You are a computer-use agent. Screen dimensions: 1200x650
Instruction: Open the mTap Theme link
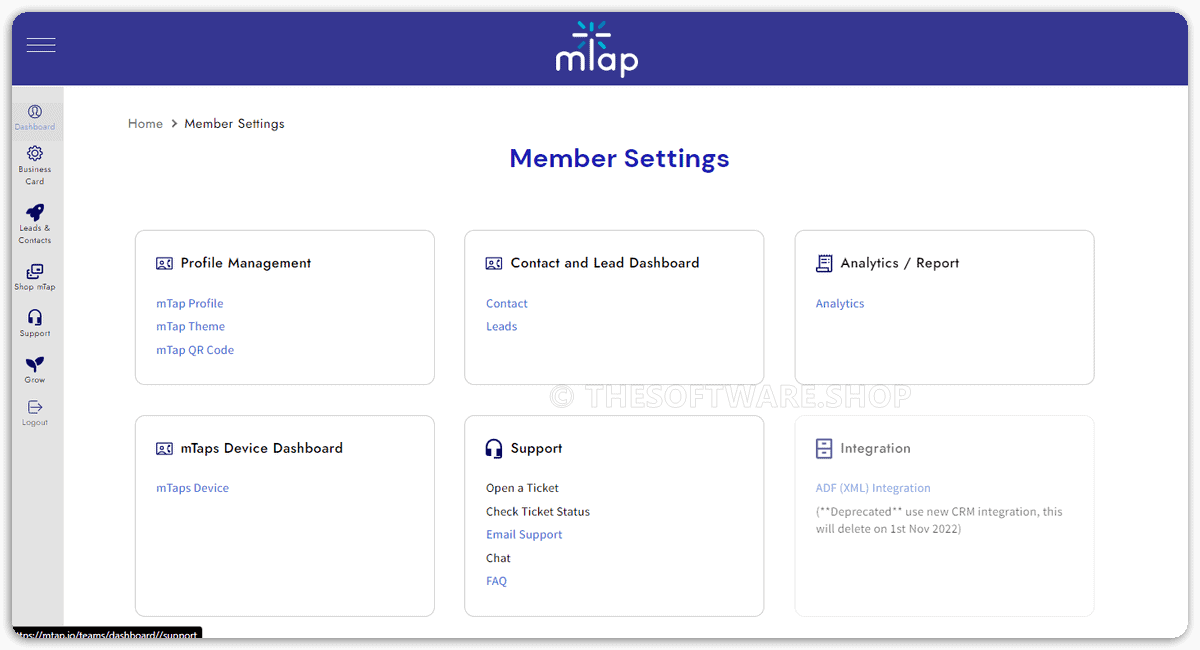(x=190, y=327)
